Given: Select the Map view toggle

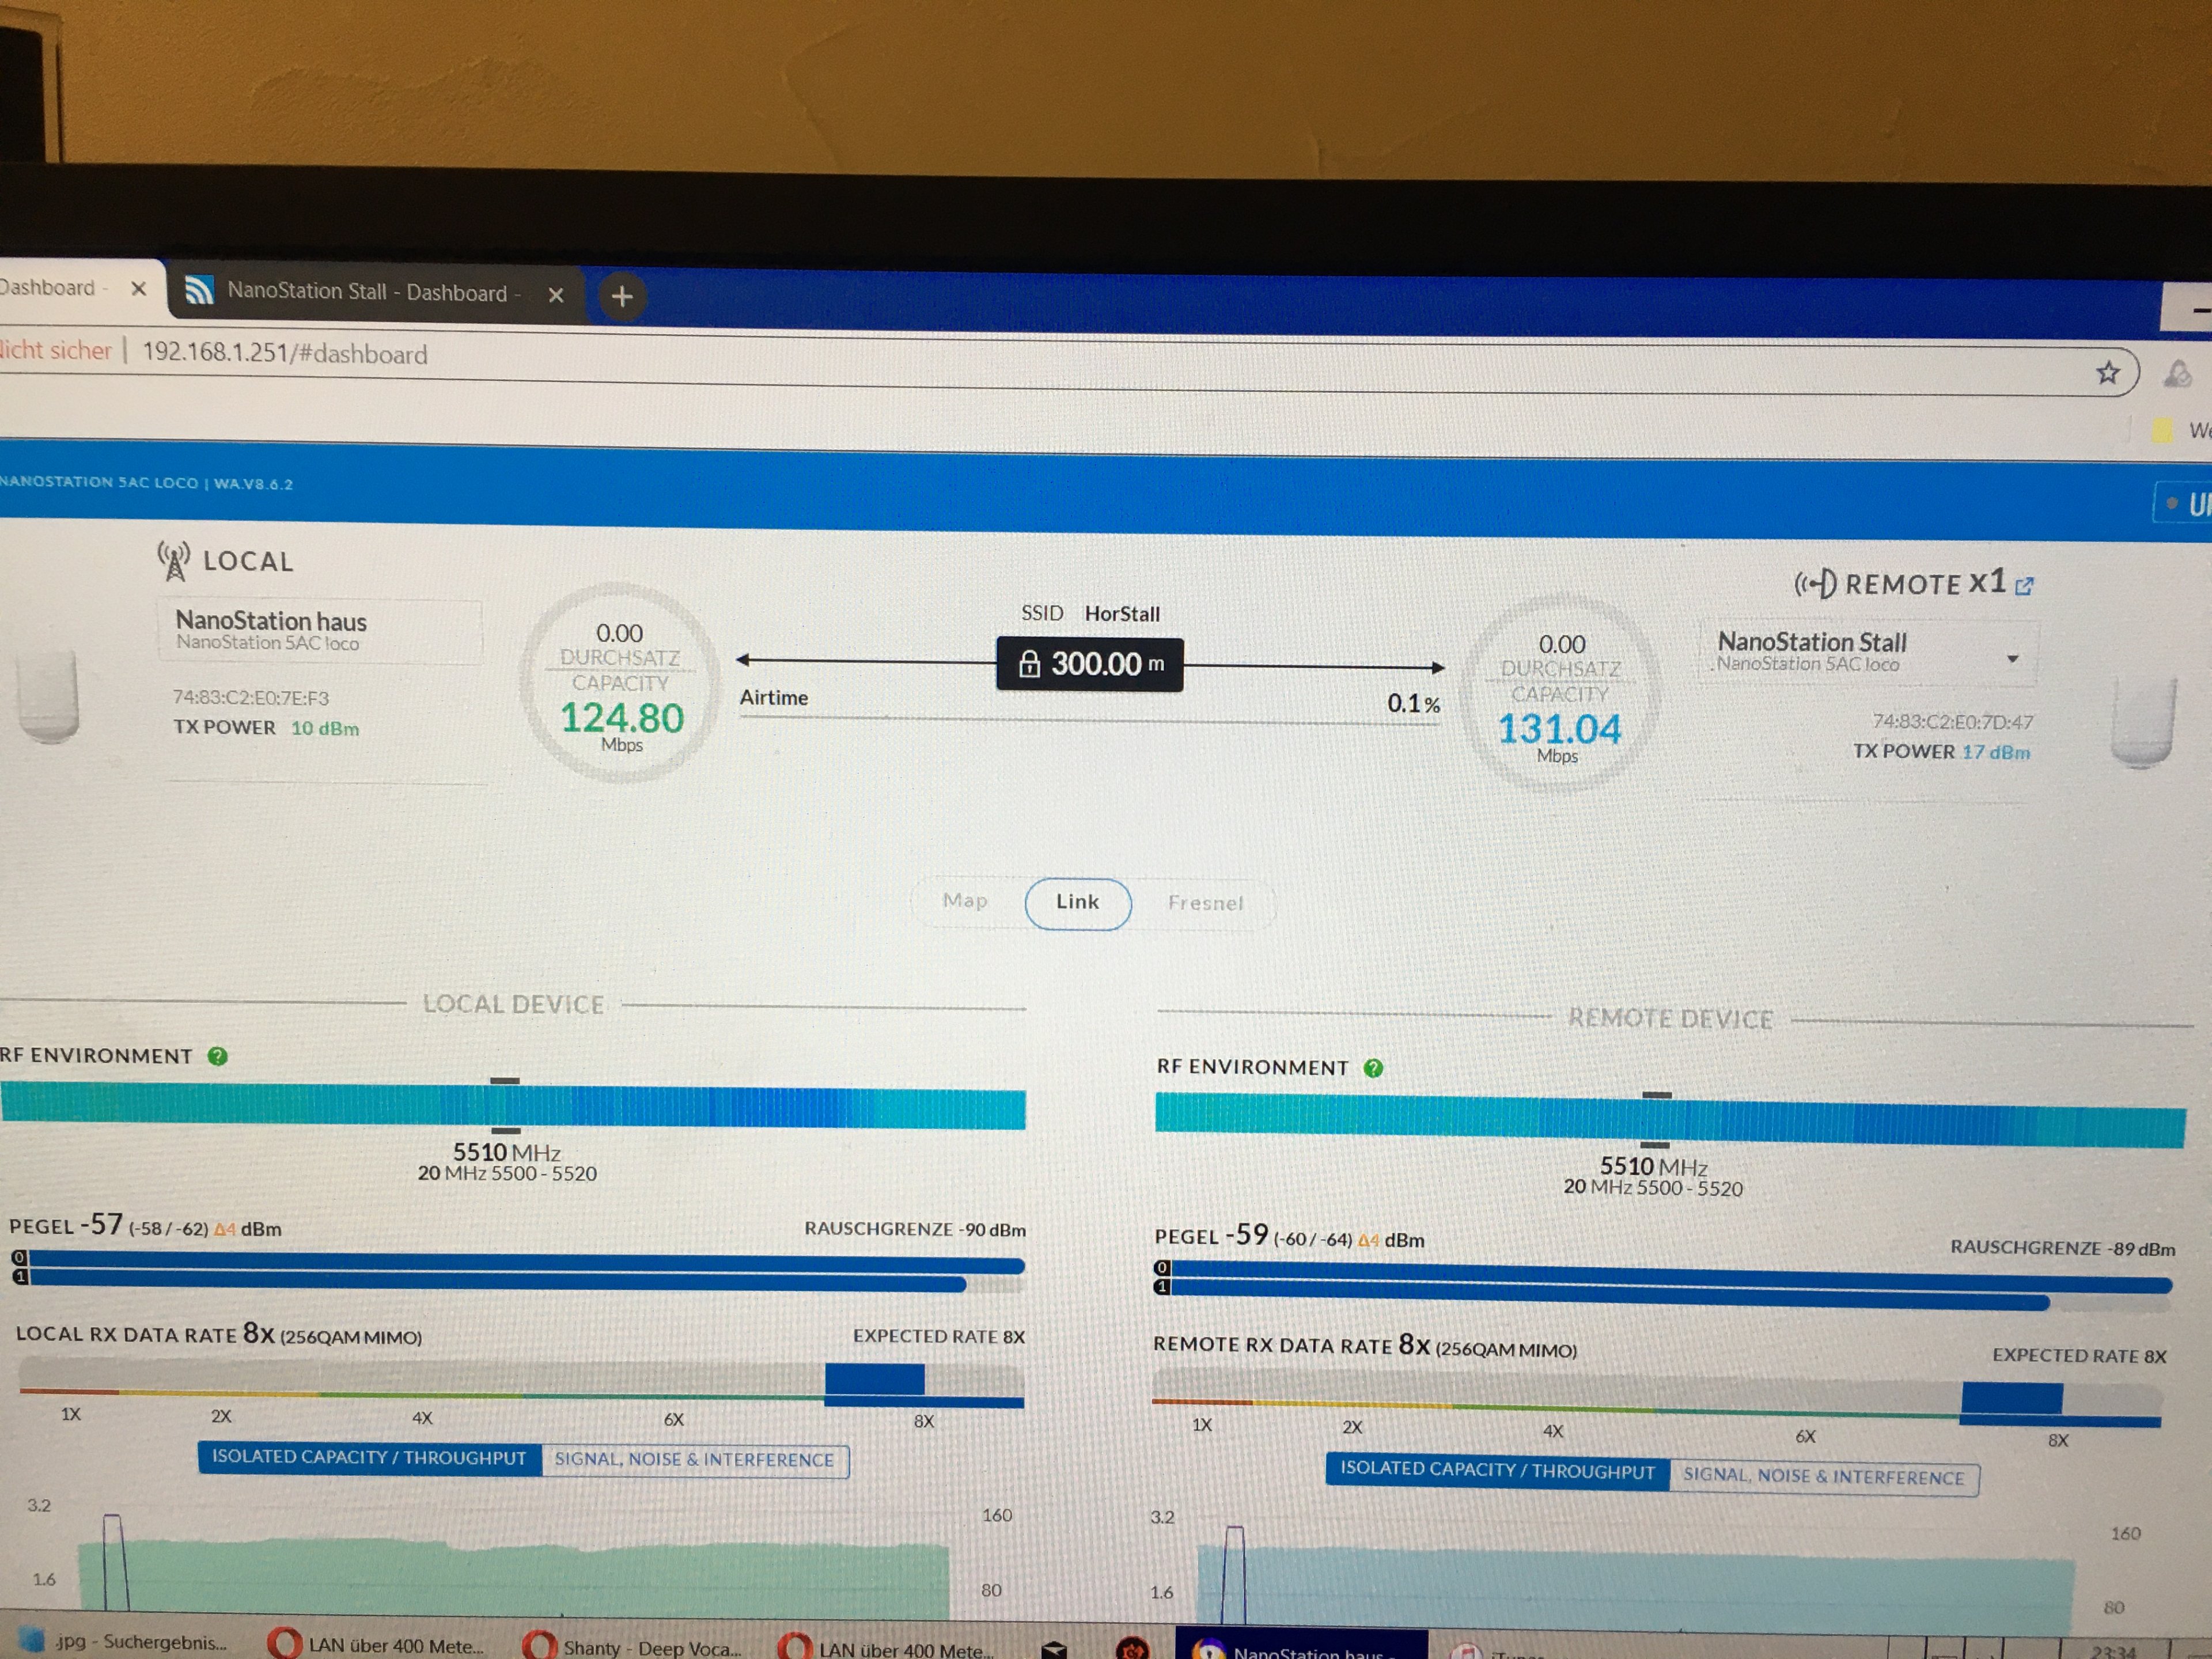Looking at the screenshot, I should pyautogui.click(x=964, y=901).
